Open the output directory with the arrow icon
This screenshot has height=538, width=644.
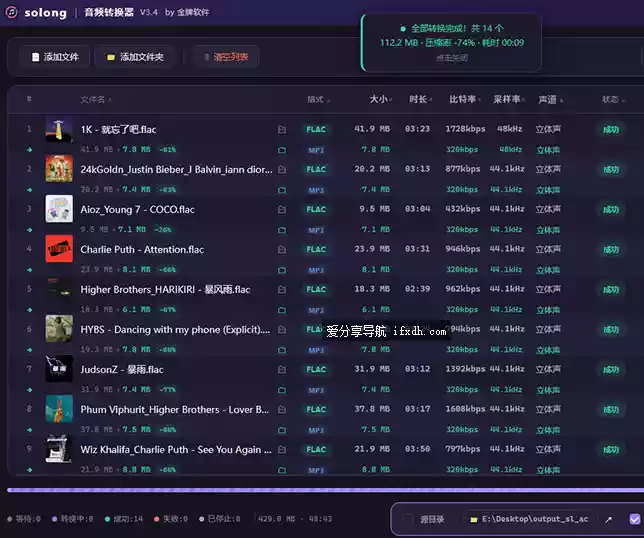point(608,520)
